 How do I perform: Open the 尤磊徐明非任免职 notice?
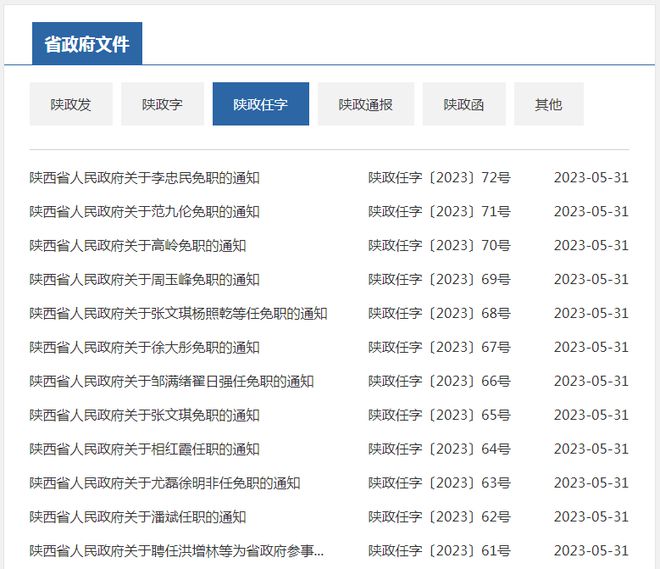165,483
